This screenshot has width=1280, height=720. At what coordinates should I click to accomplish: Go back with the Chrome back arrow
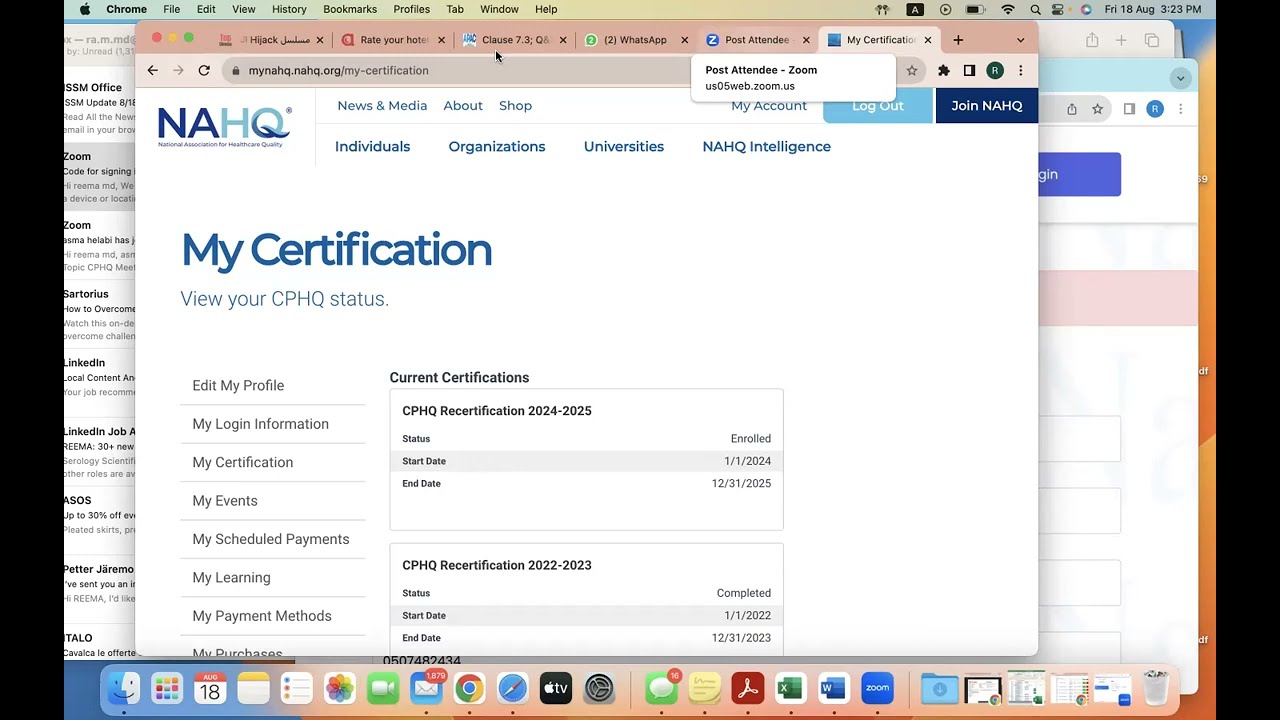[152, 70]
